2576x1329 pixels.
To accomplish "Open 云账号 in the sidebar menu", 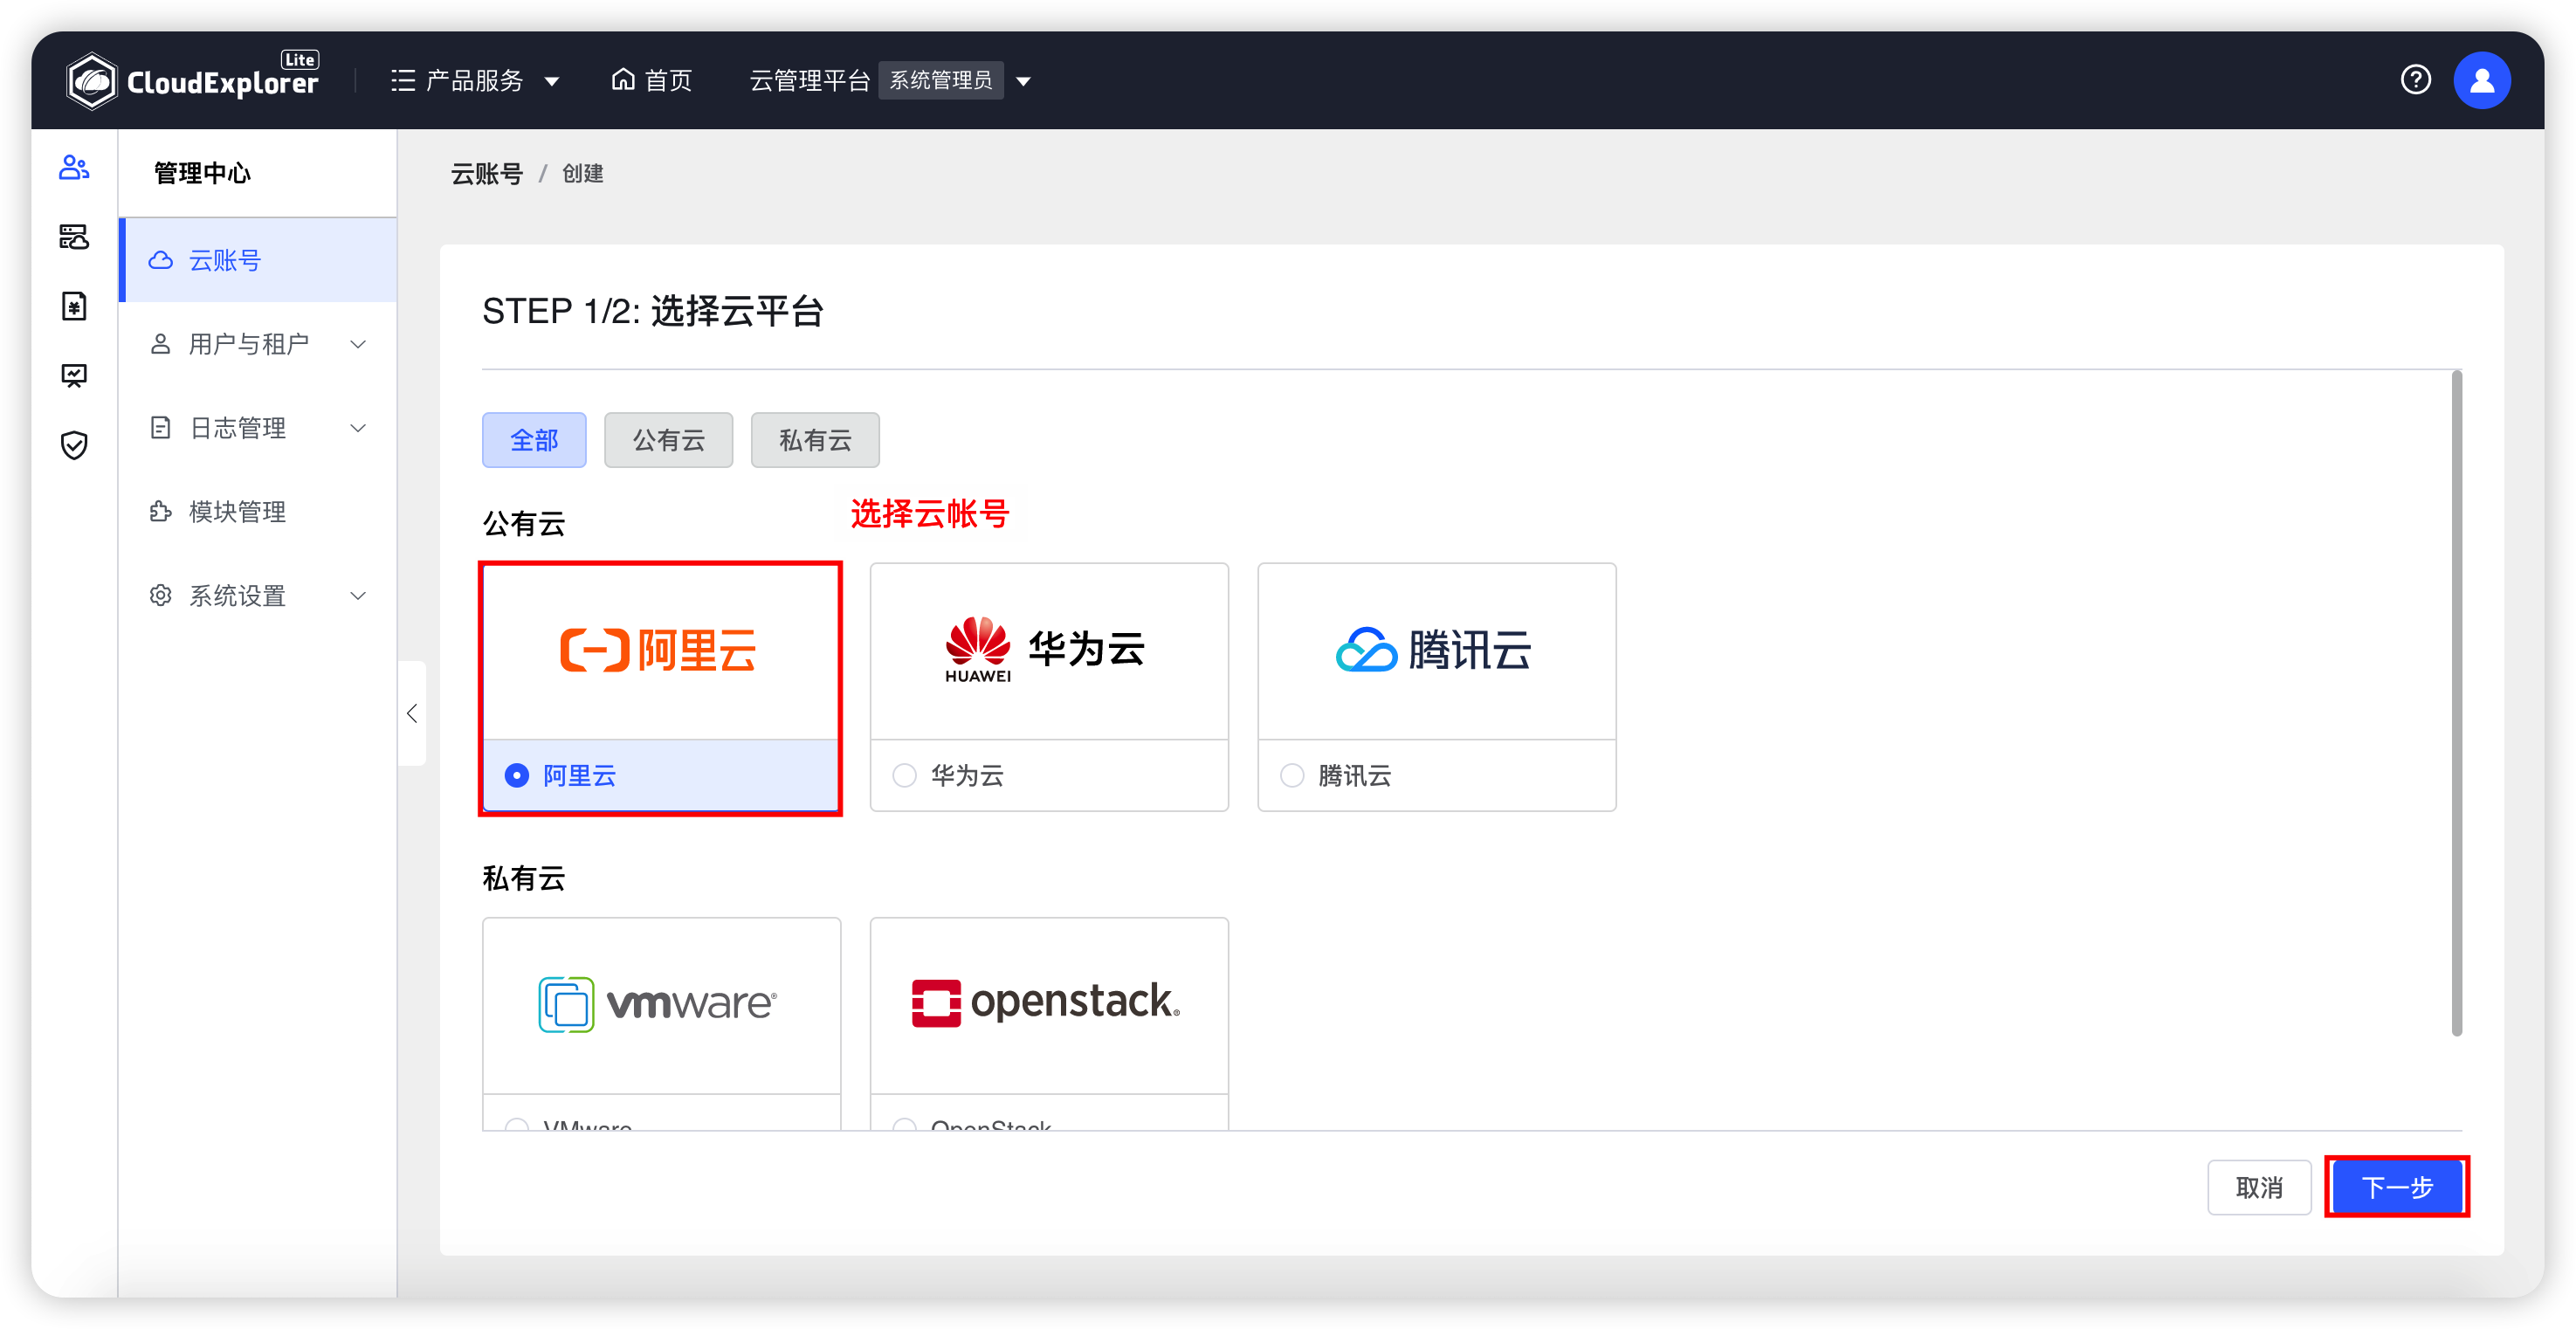I will pyautogui.click(x=259, y=260).
